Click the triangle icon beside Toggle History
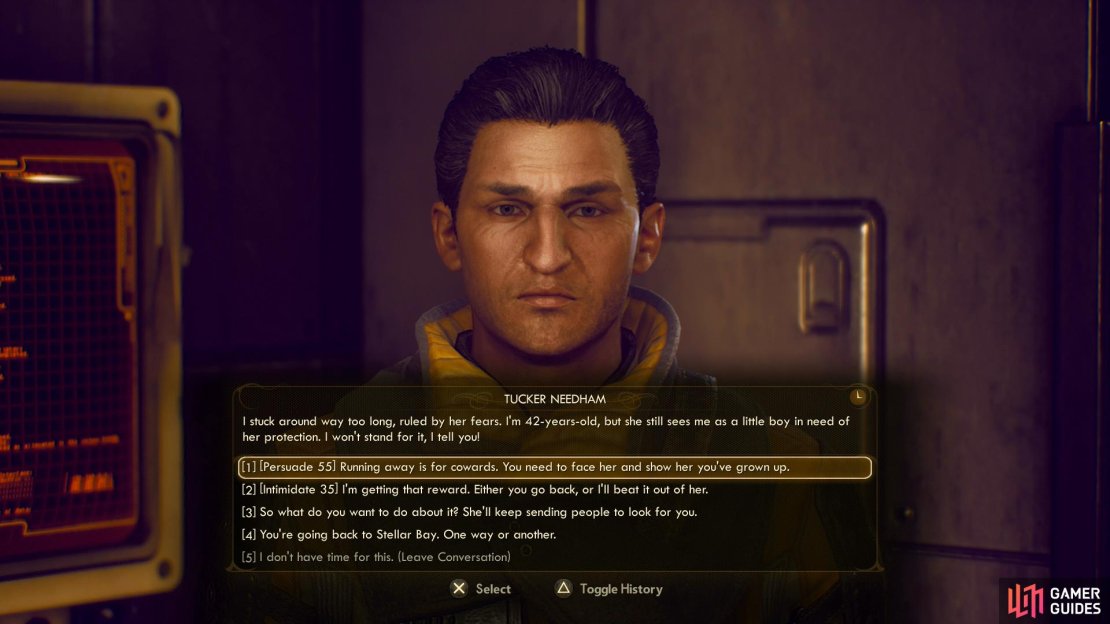Viewport: 1110px width, 624px height. tap(563, 589)
